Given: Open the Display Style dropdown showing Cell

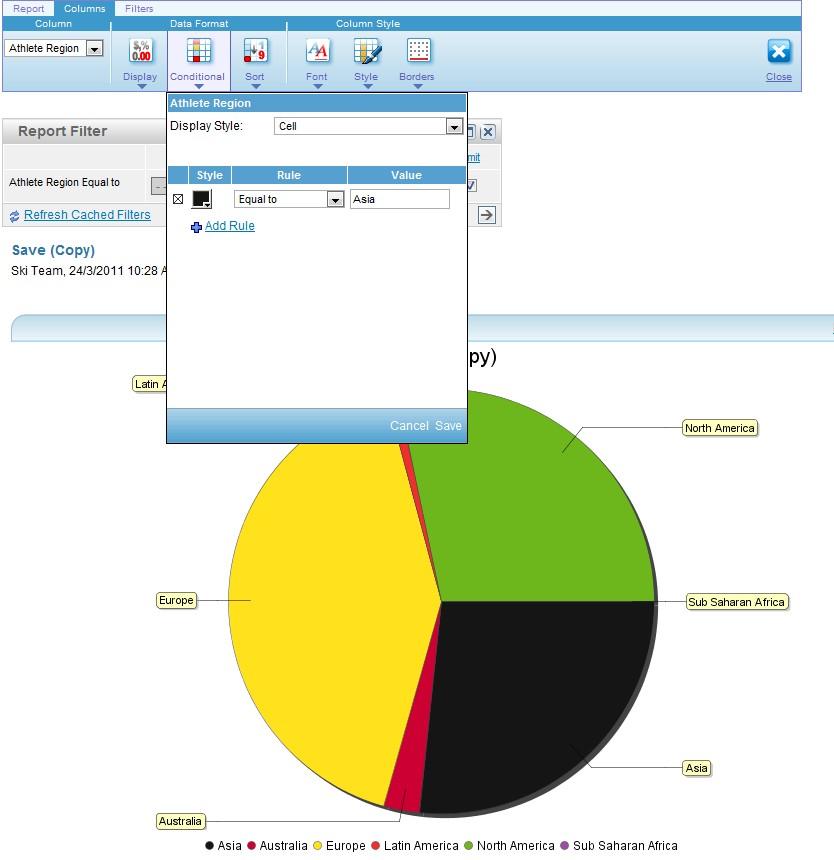Looking at the screenshot, I should click(x=454, y=126).
